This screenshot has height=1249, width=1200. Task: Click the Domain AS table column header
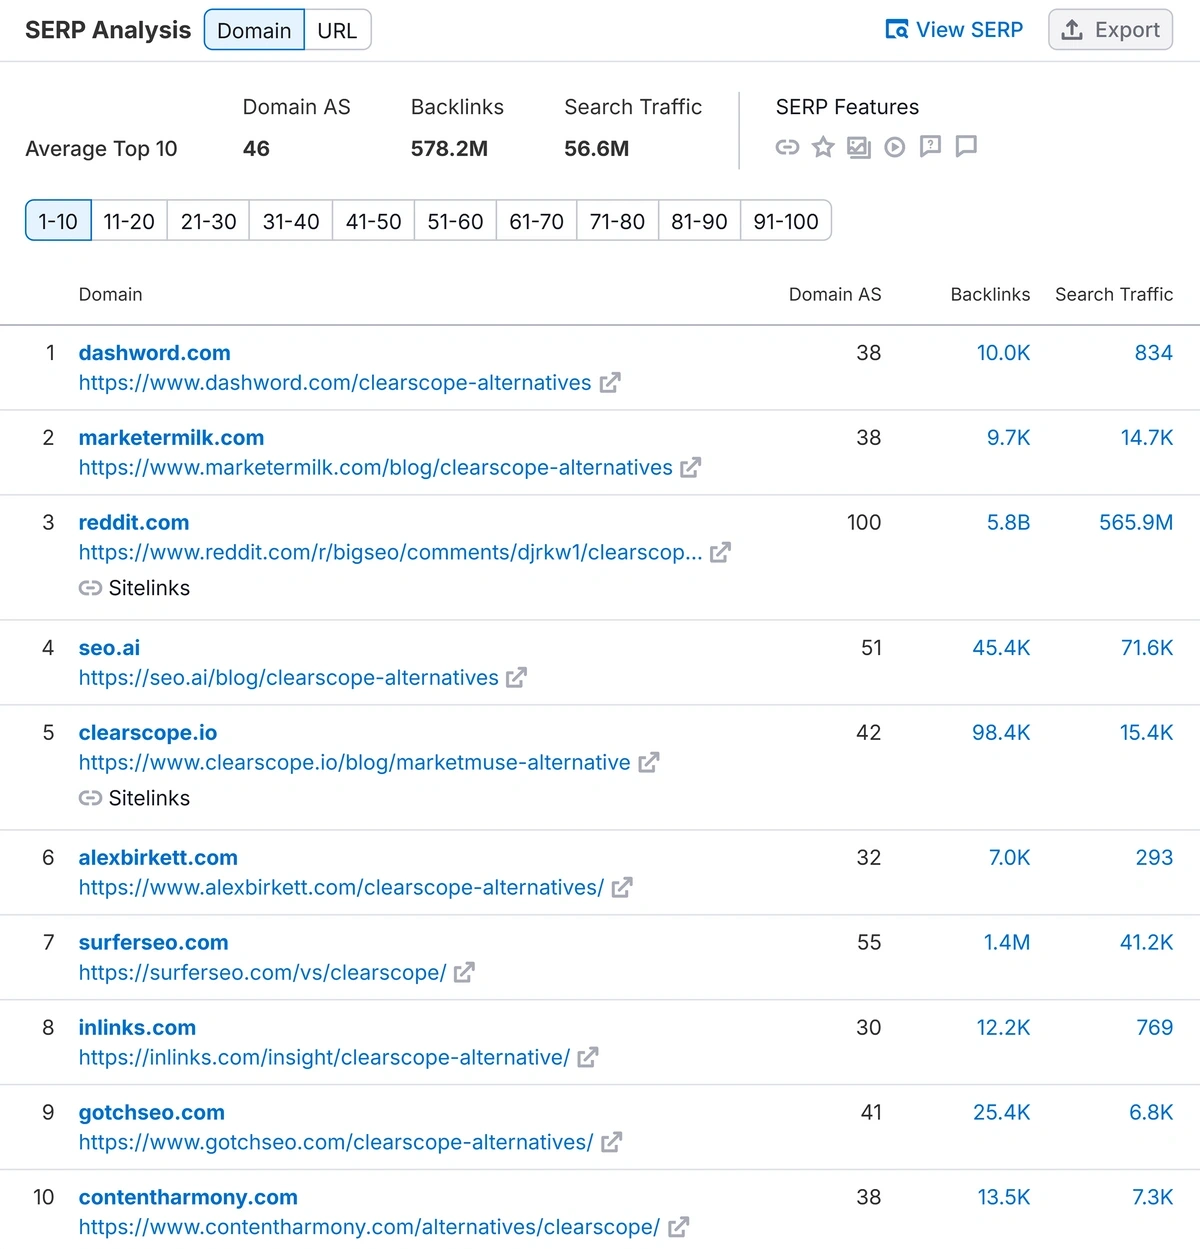coord(835,295)
